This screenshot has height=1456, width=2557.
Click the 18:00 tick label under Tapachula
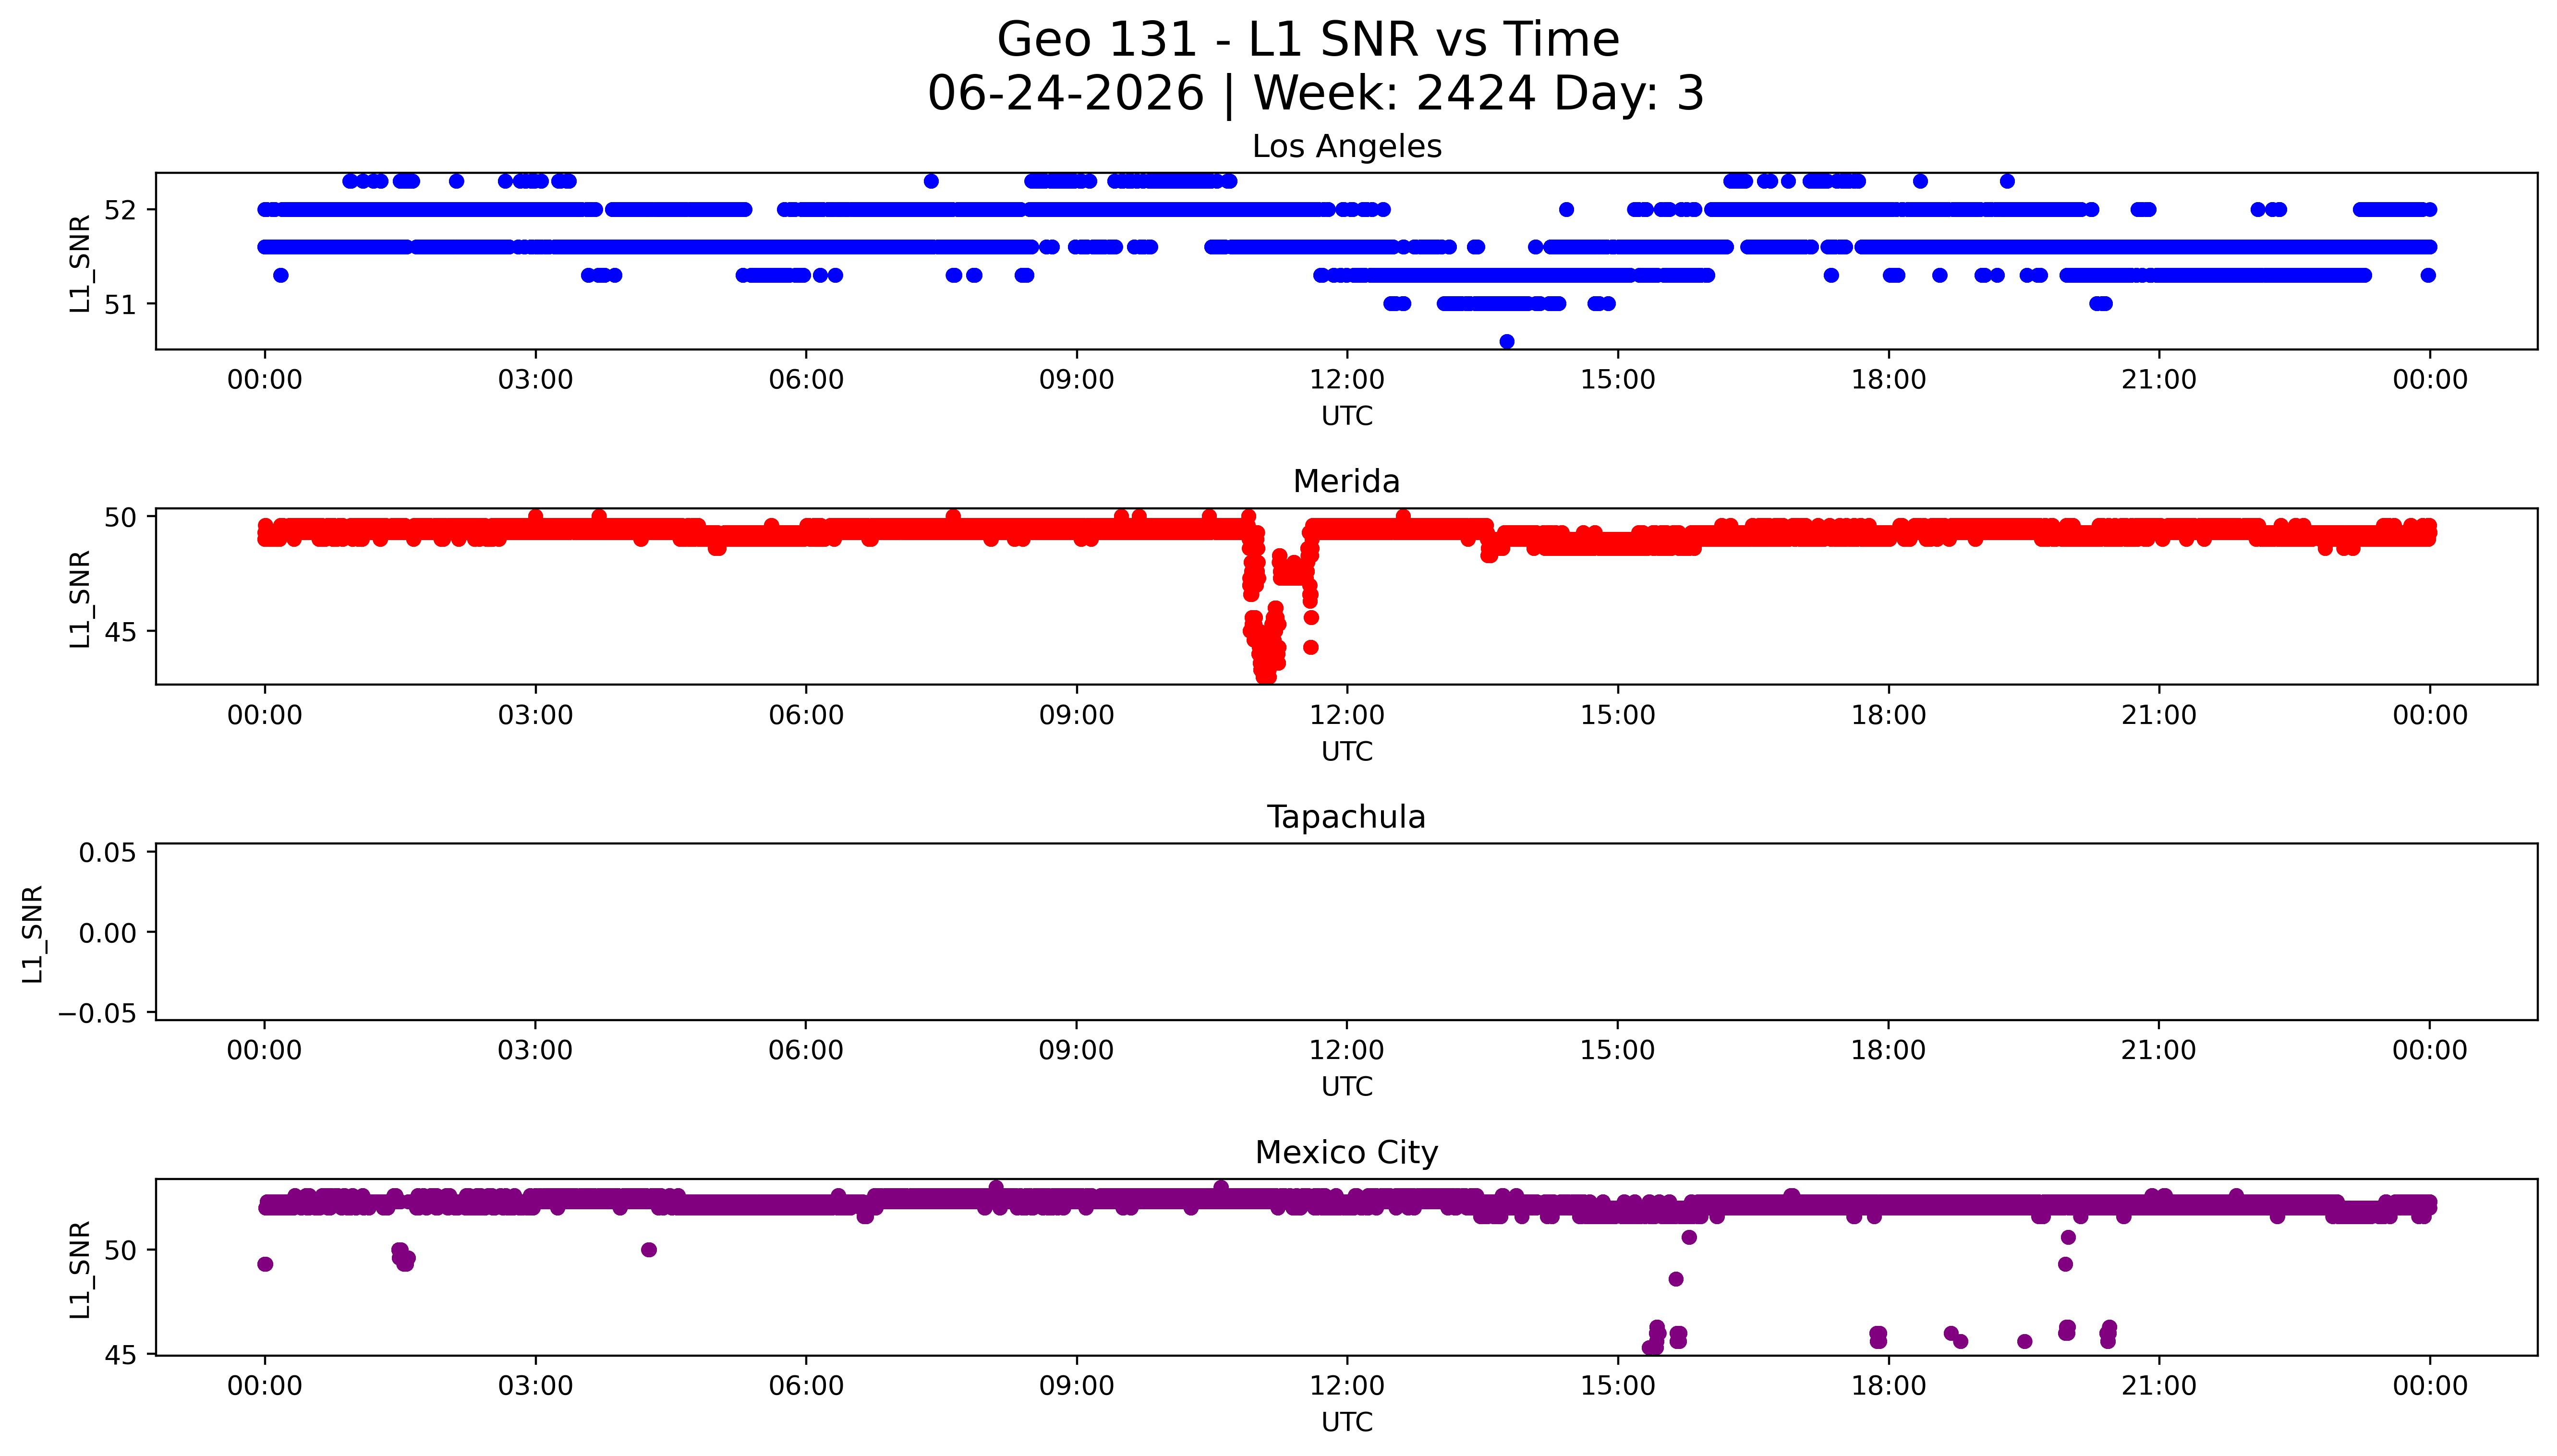[1888, 1050]
